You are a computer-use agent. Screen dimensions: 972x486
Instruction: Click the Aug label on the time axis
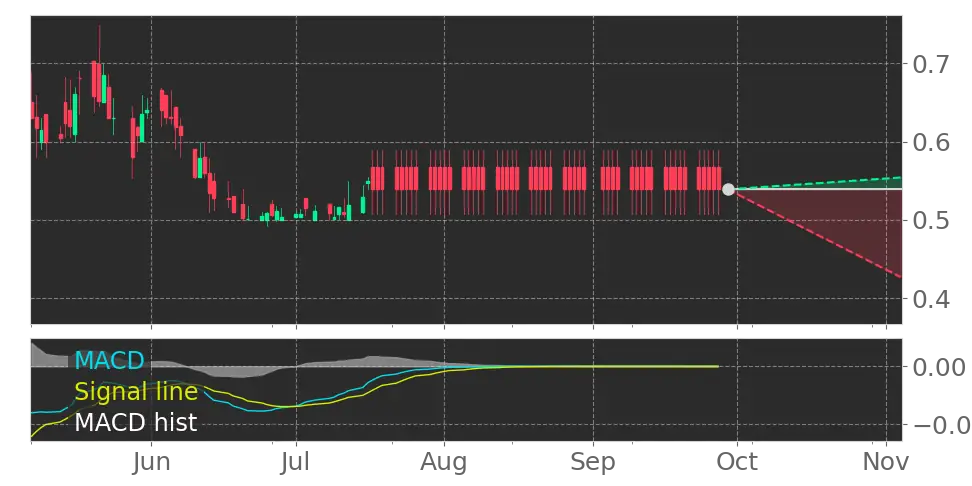(444, 462)
